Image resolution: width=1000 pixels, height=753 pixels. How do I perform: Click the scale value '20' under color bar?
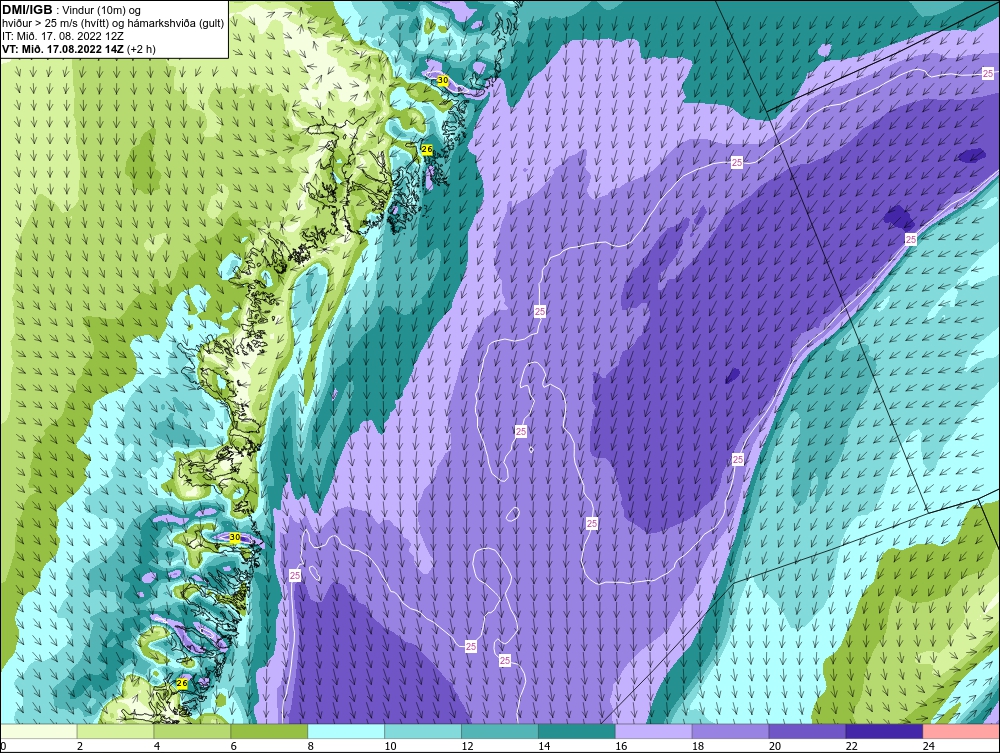pyautogui.click(x=774, y=746)
